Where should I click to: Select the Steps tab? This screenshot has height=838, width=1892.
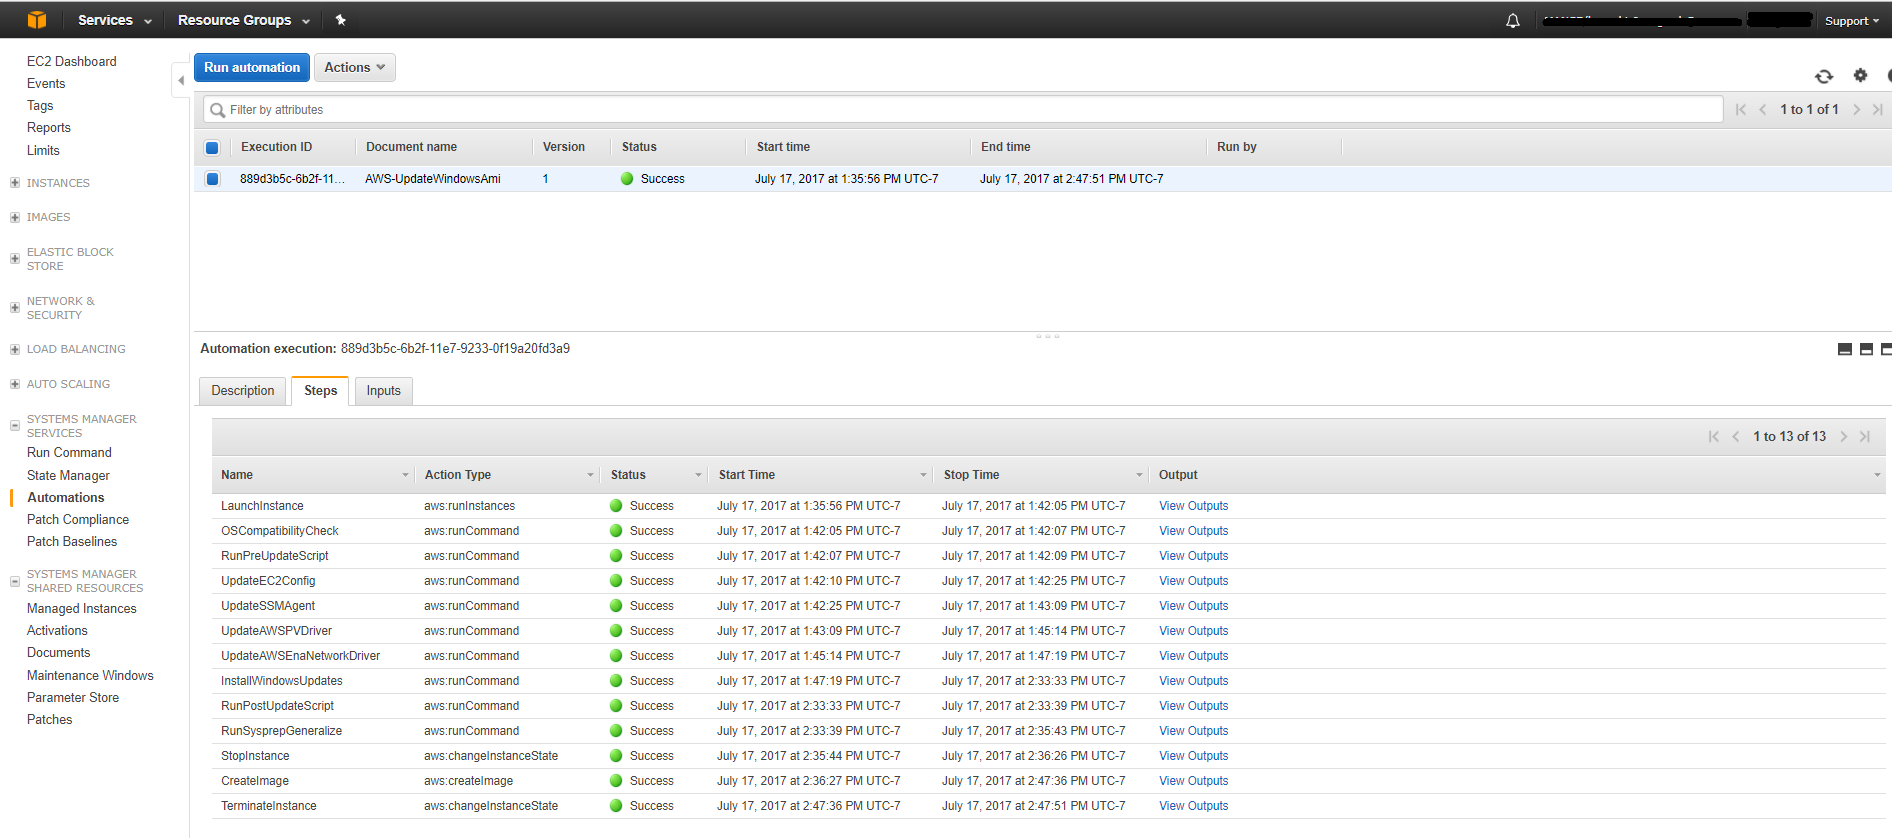click(320, 391)
